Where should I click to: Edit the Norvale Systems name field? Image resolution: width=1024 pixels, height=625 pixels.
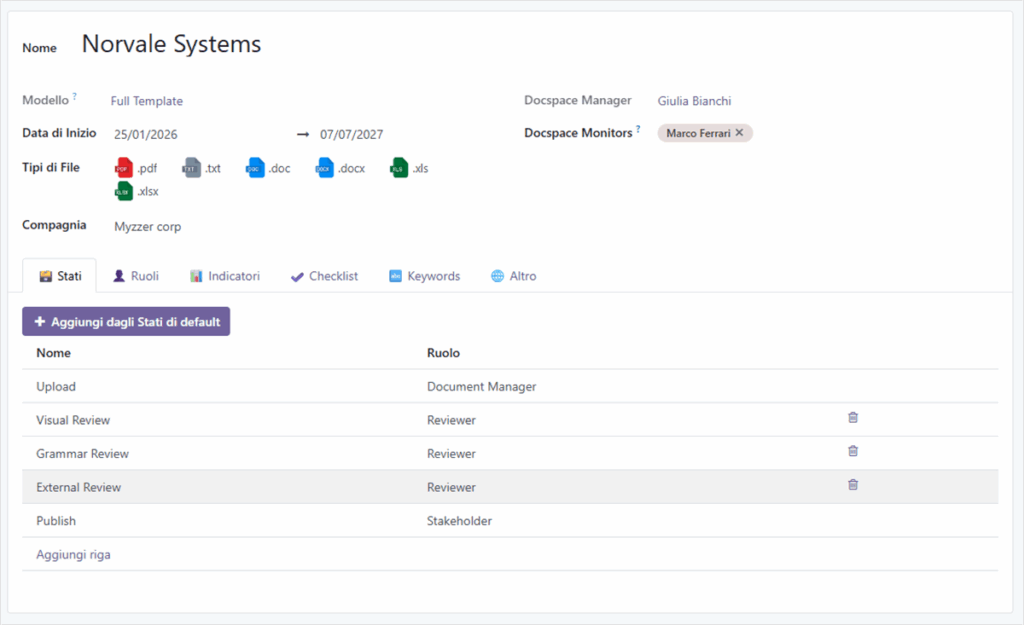[171, 44]
